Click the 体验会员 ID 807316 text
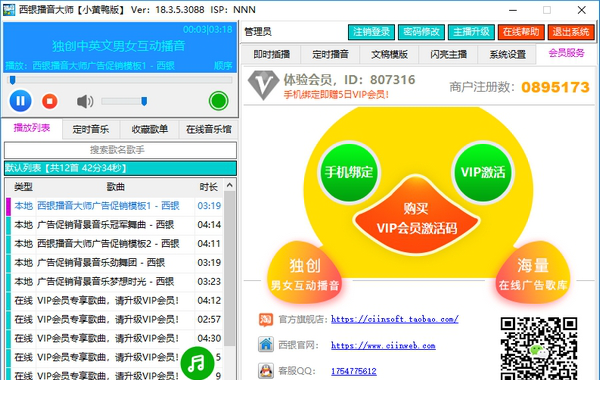The height and width of the screenshot is (395, 600). [x=349, y=80]
